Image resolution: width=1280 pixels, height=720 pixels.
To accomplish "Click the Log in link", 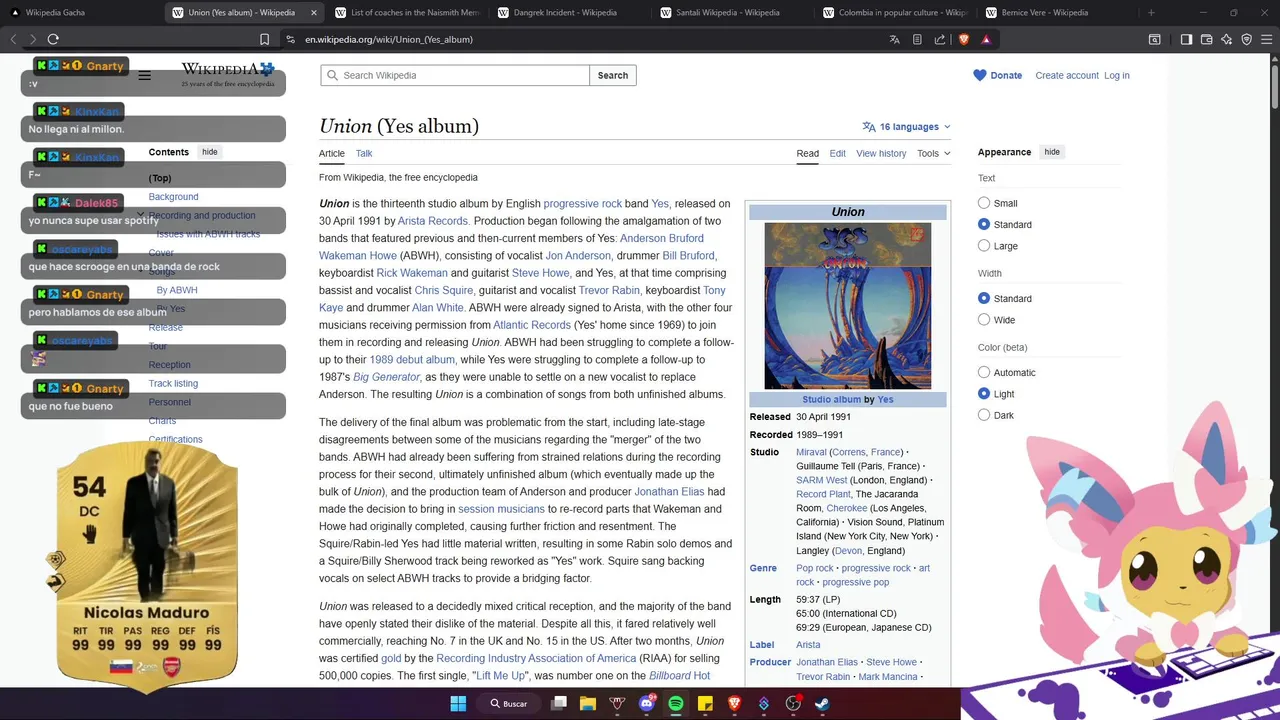I will pyautogui.click(x=1117, y=75).
